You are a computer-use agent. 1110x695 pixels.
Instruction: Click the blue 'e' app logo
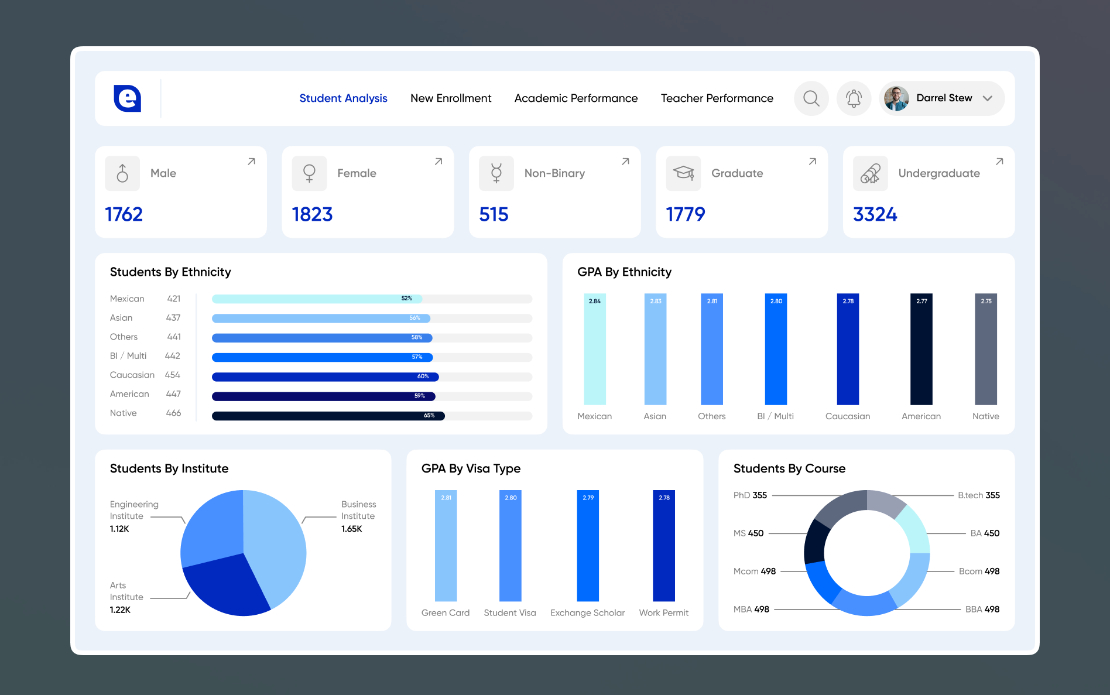[127, 98]
